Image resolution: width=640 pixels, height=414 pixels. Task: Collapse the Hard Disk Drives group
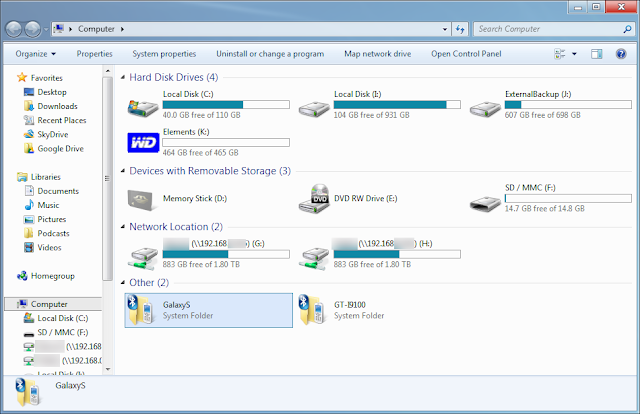coord(123,77)
